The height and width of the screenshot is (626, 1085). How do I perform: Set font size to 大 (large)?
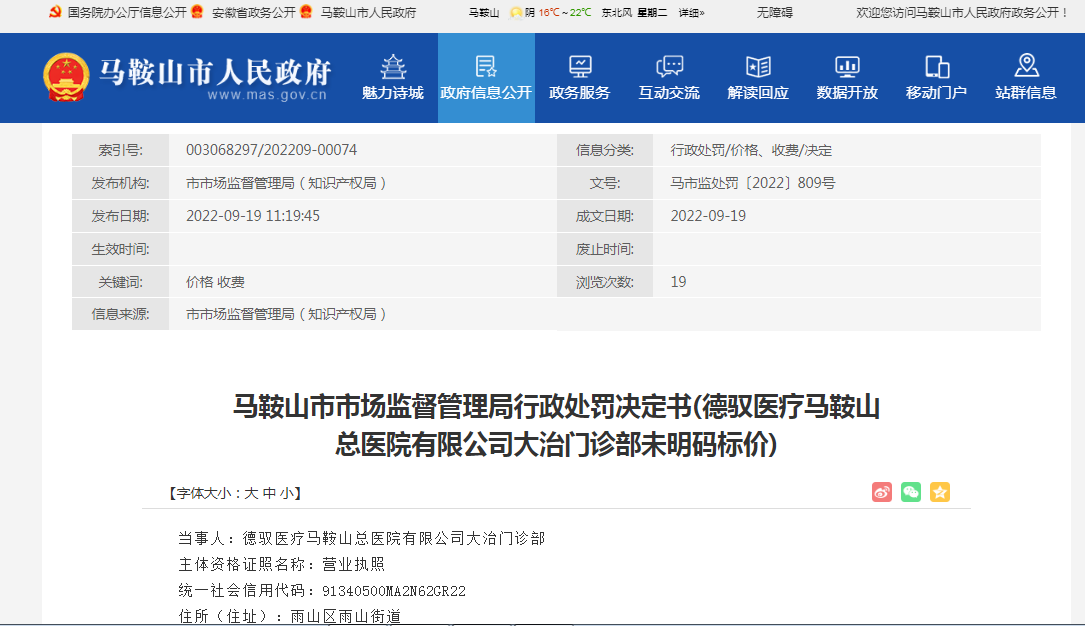pyautogui.click(x=252, y=493)
